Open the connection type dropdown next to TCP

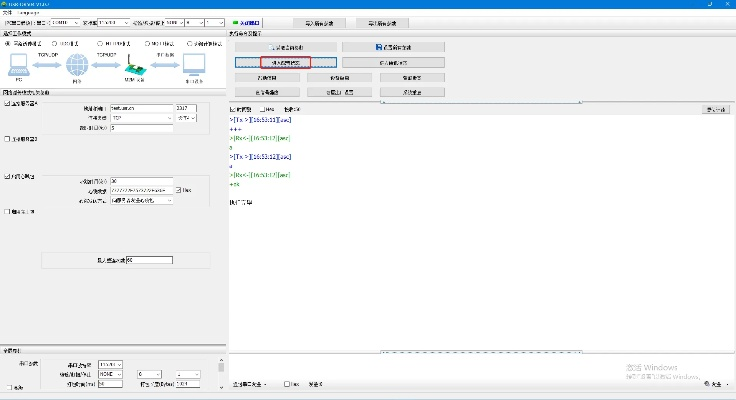point(186,118)
